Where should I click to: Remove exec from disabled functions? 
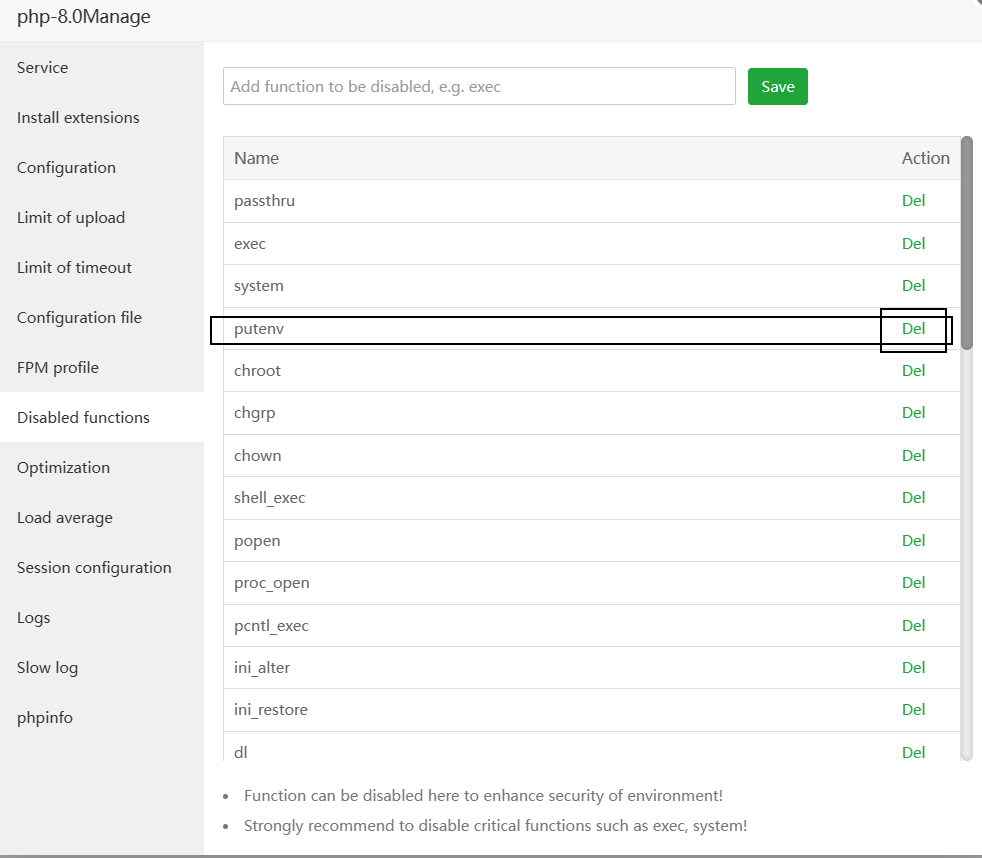click(x=913, y=244)
